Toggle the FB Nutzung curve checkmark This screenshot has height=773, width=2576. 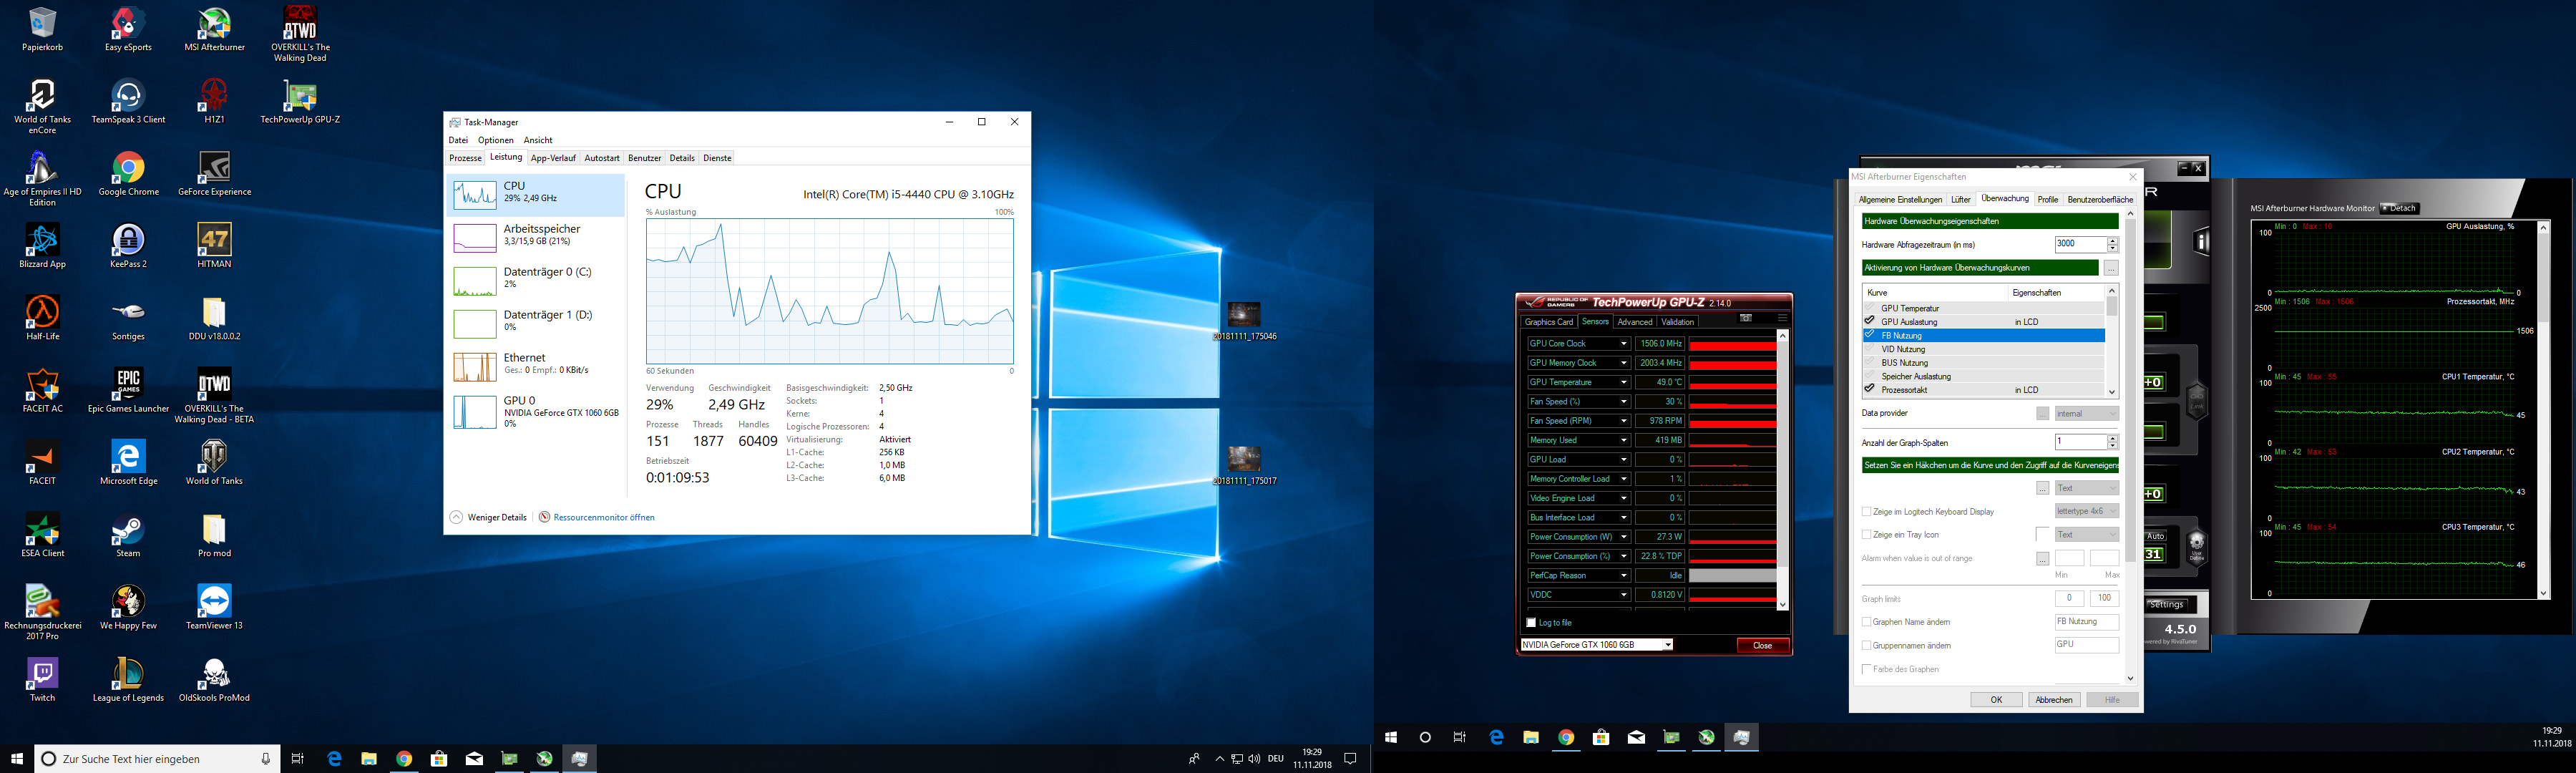pos(1870,335)
